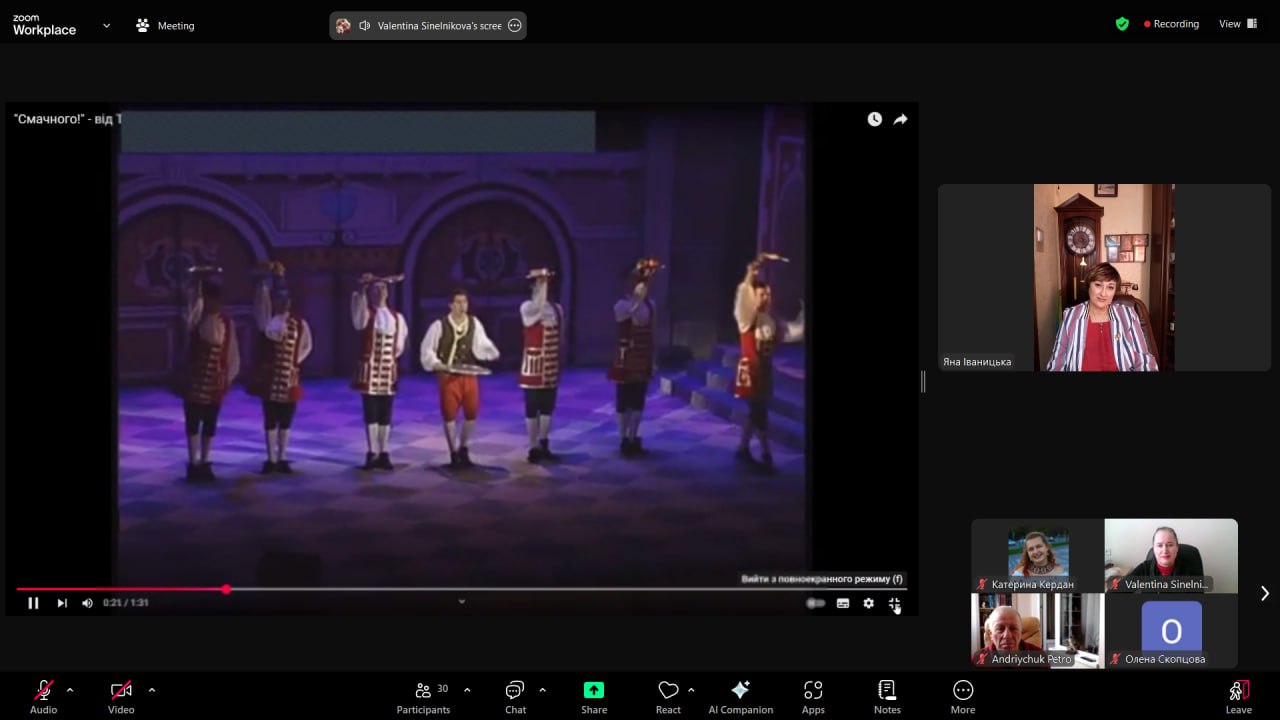Mute the video volume speaker icon
This screenshot has height=720, width=1280.
pyautogui.click(x=87, y=603)
